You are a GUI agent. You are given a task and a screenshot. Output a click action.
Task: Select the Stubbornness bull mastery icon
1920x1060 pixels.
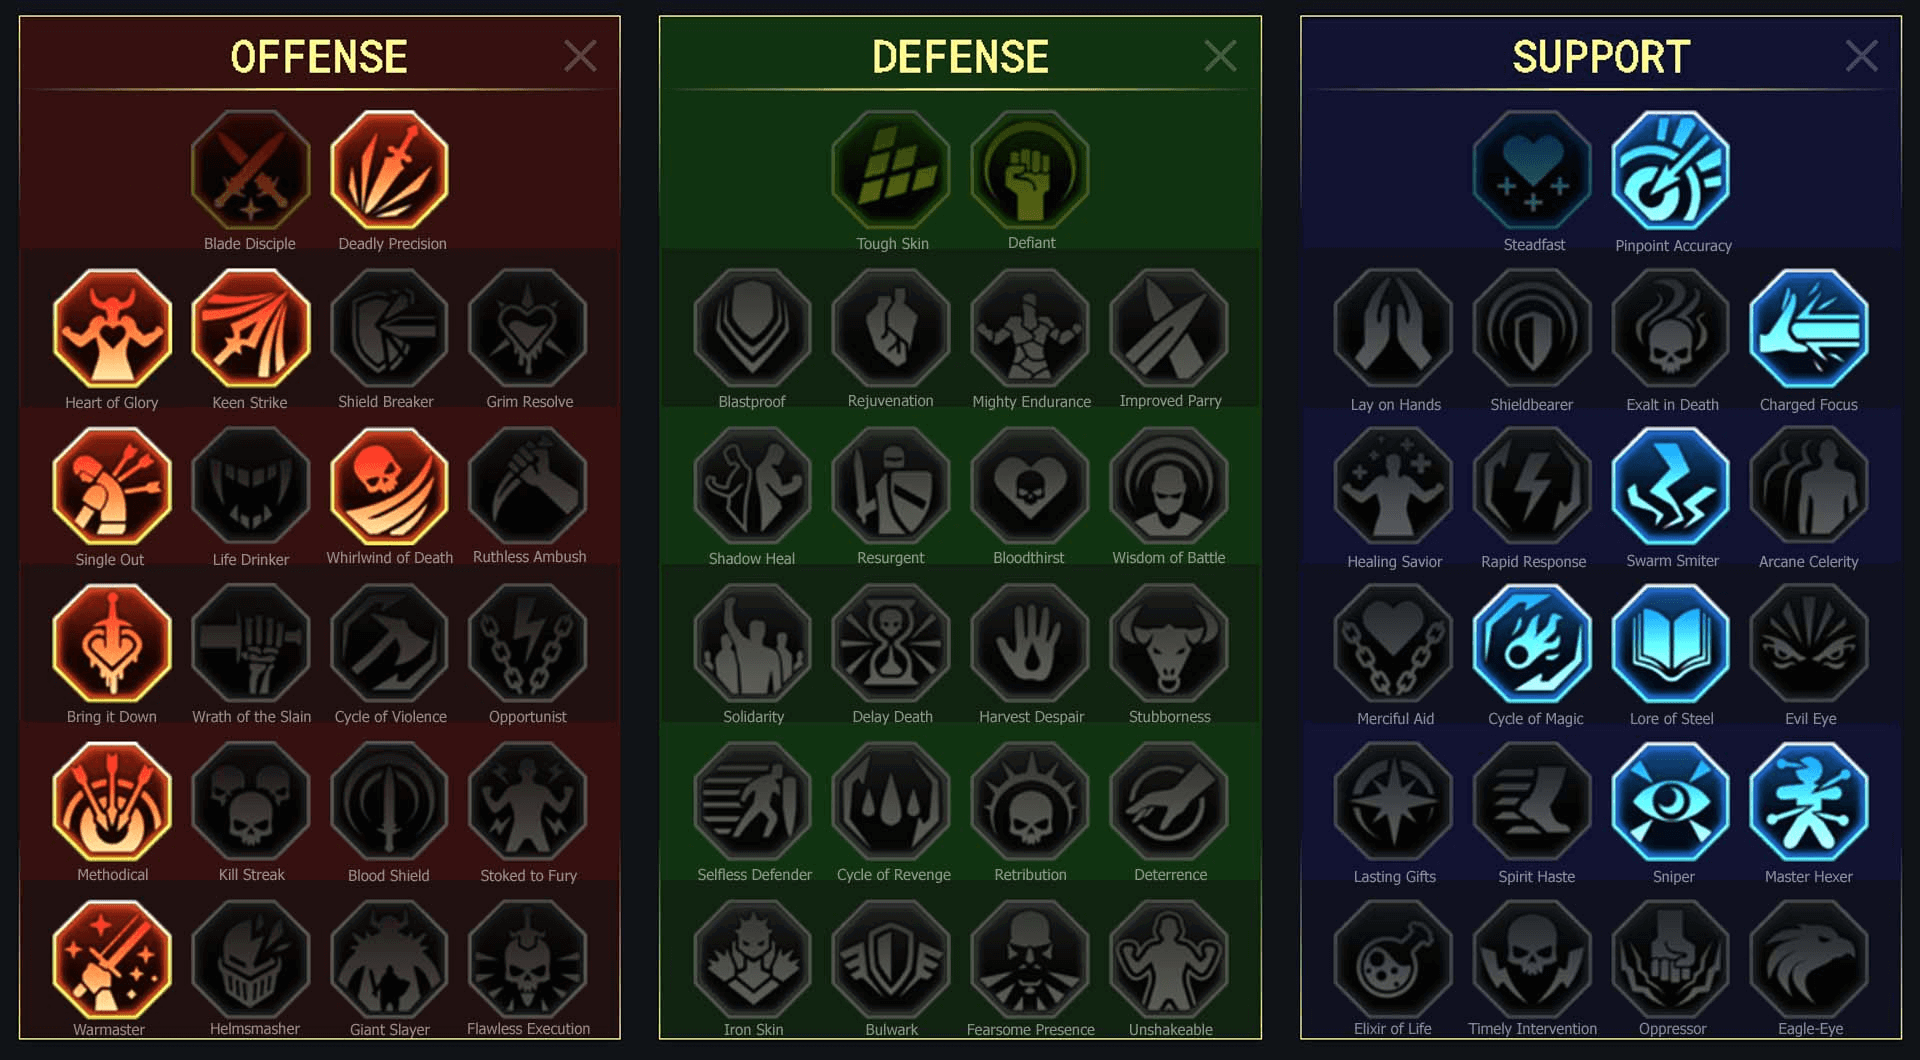click(x=1169, y=643)
